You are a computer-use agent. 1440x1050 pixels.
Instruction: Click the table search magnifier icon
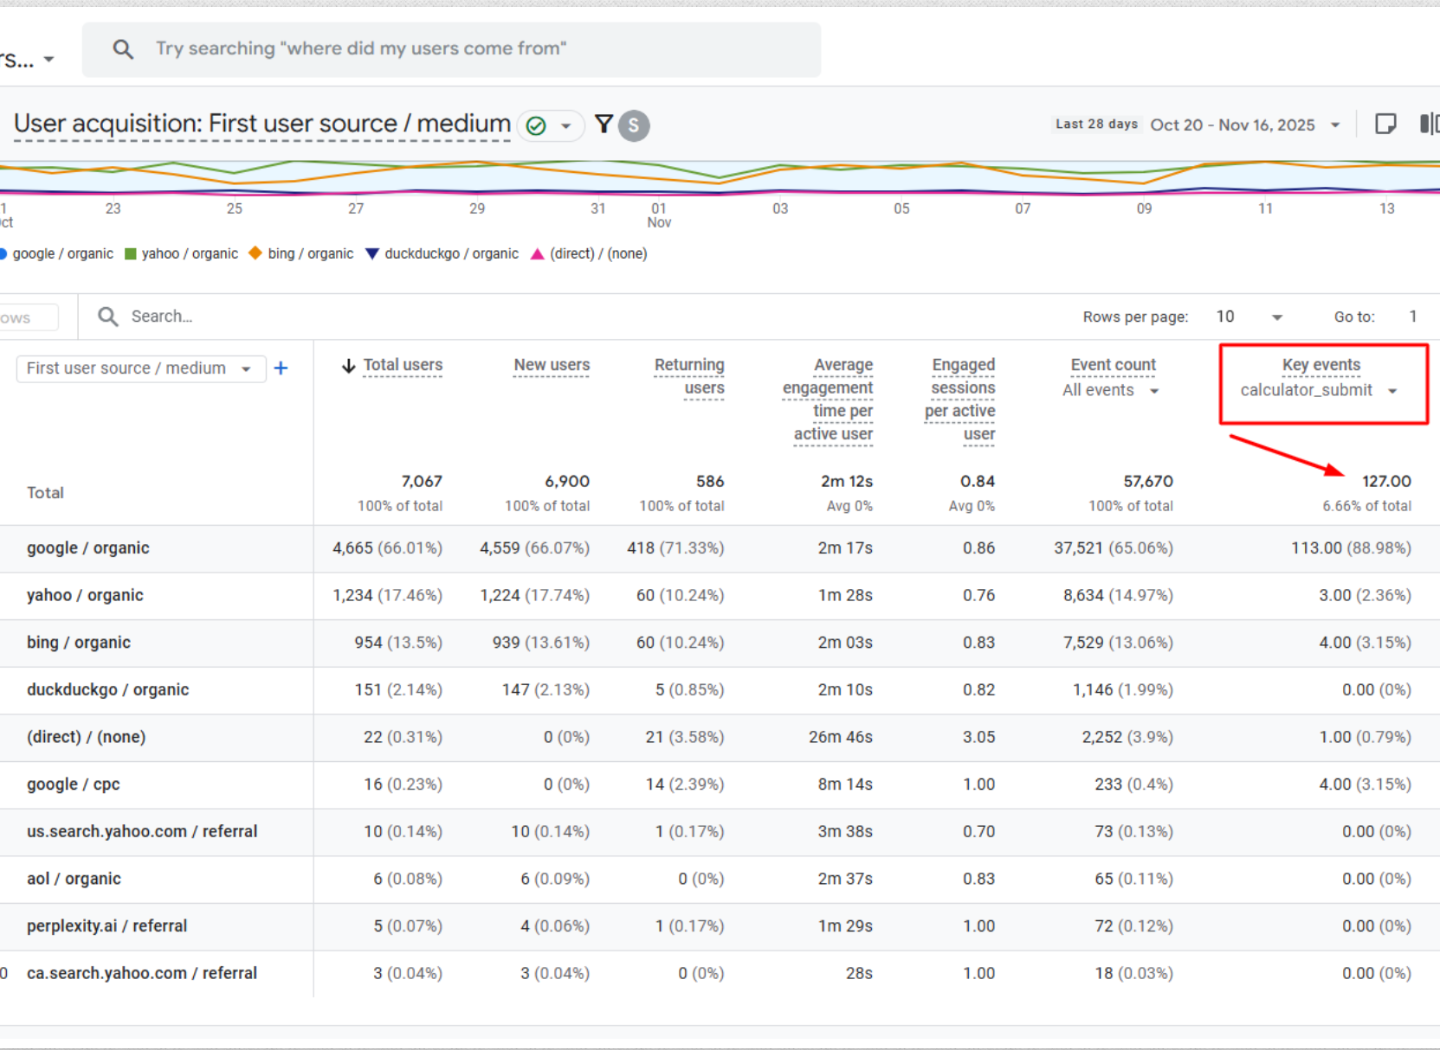108,317
